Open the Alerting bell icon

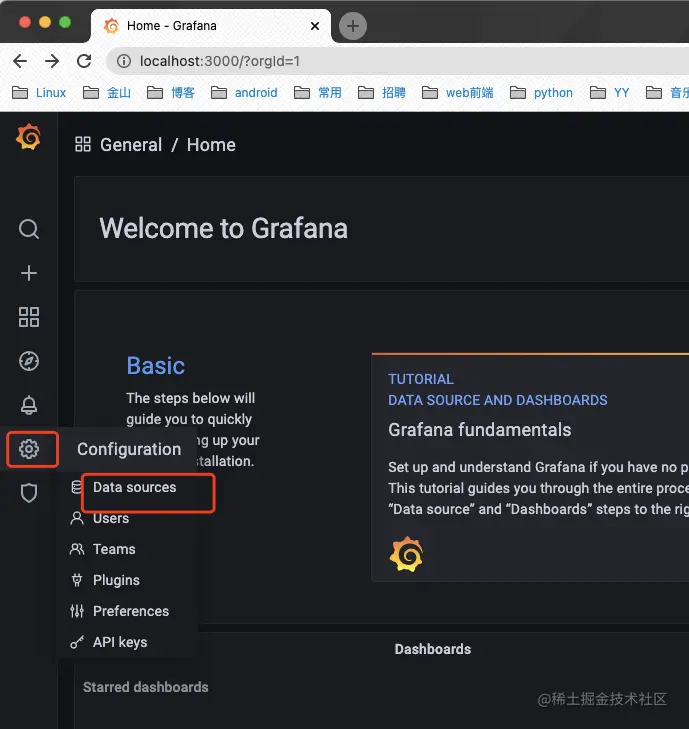29,405
